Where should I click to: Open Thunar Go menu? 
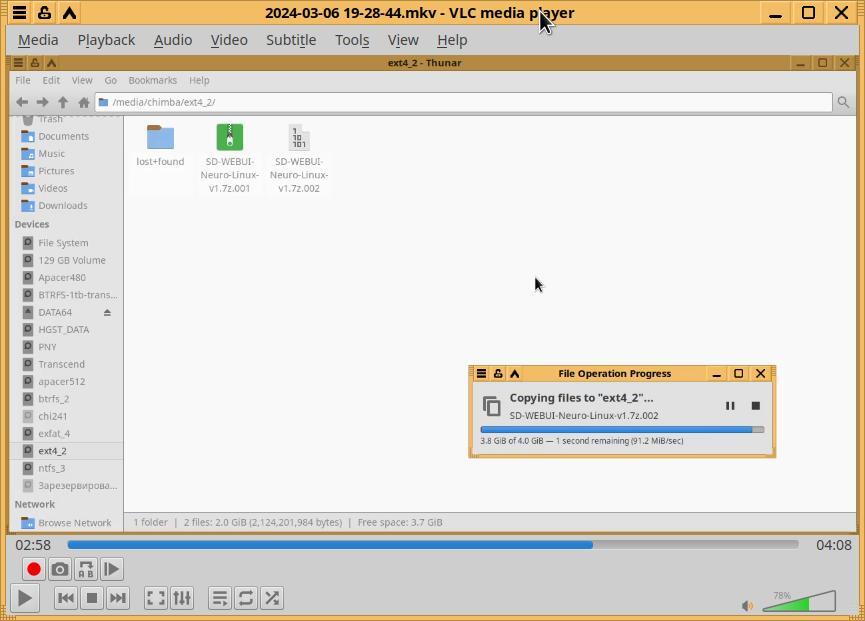(110, 81)
